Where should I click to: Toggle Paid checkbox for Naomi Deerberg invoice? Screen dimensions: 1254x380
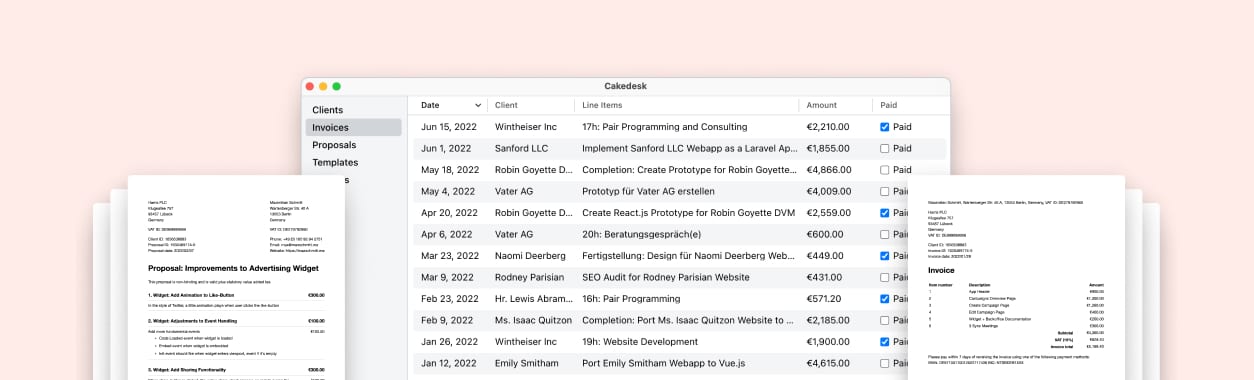click(885, 256)
